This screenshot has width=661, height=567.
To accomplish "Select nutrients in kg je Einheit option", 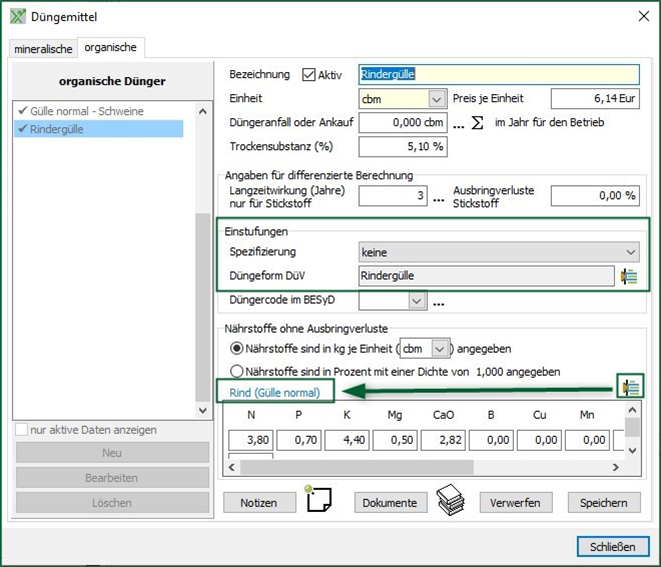I will point(237,349).
